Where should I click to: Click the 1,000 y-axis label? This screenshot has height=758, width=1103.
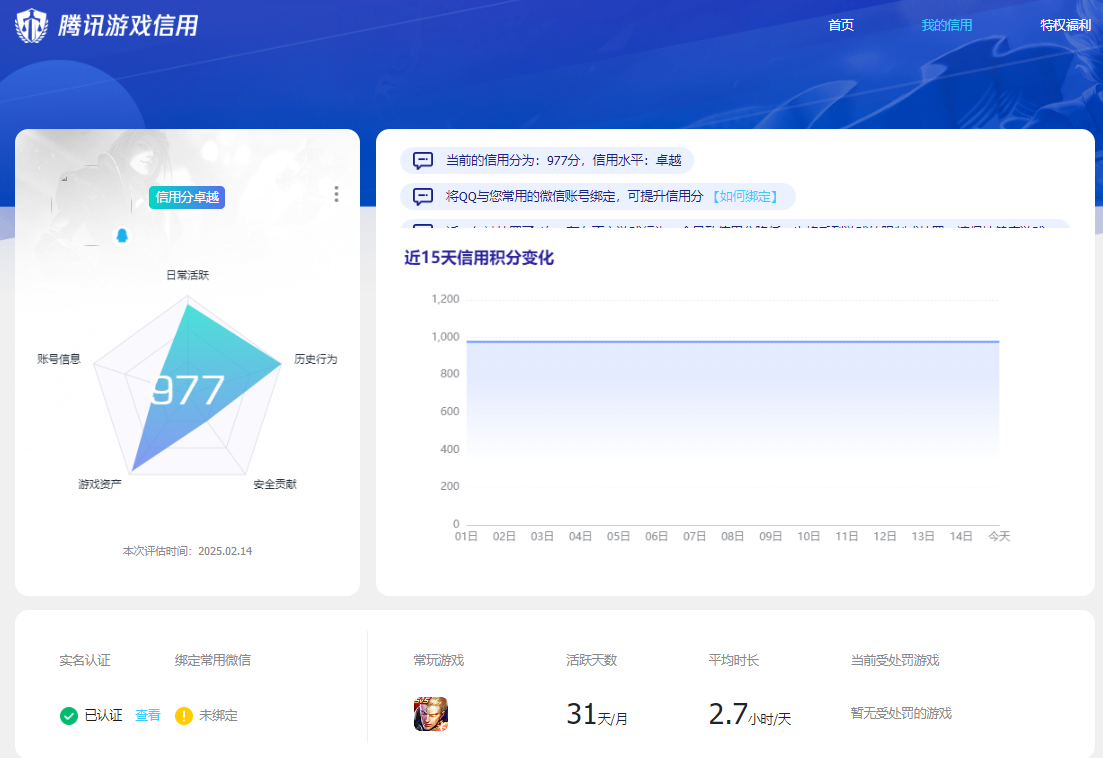coord(445,337)
